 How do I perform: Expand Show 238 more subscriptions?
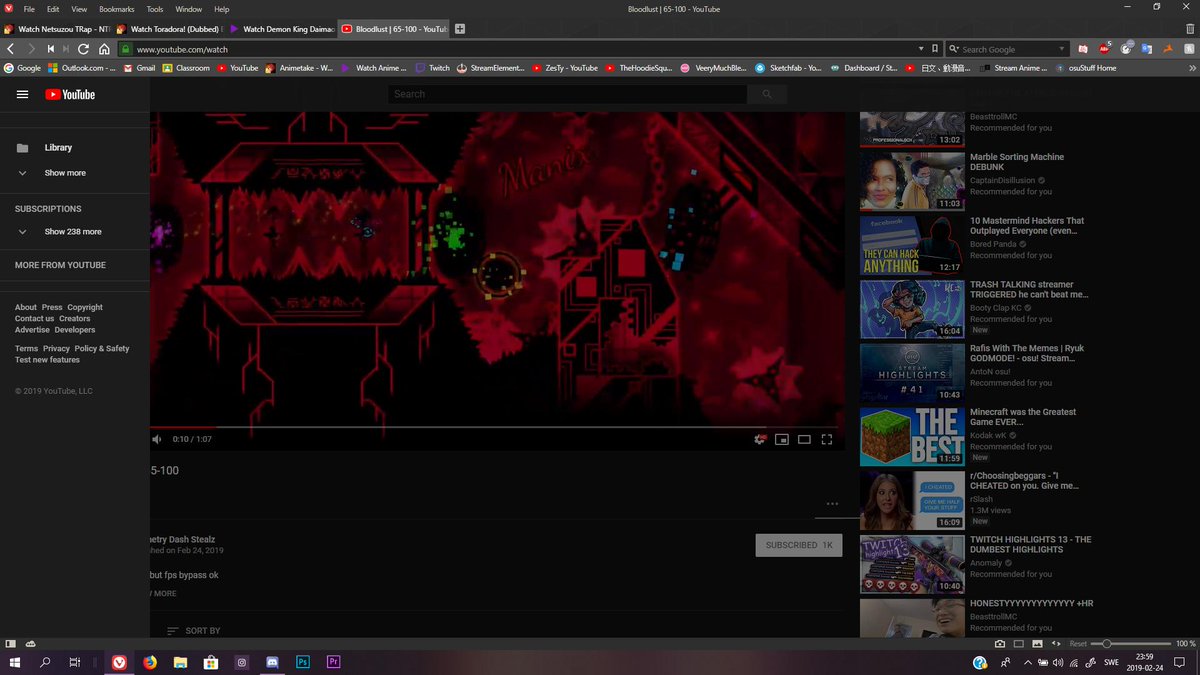click(x=72, y=231)
